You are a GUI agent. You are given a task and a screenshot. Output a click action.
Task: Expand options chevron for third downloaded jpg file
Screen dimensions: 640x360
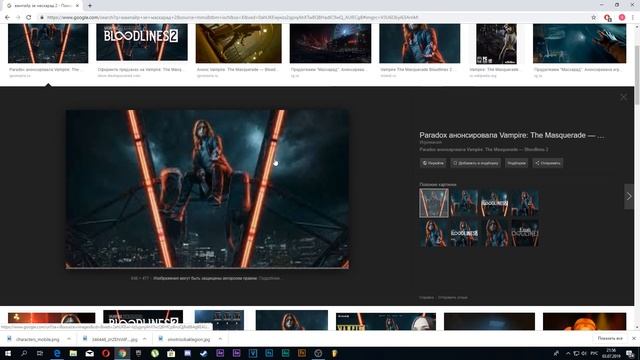point(220,339)
